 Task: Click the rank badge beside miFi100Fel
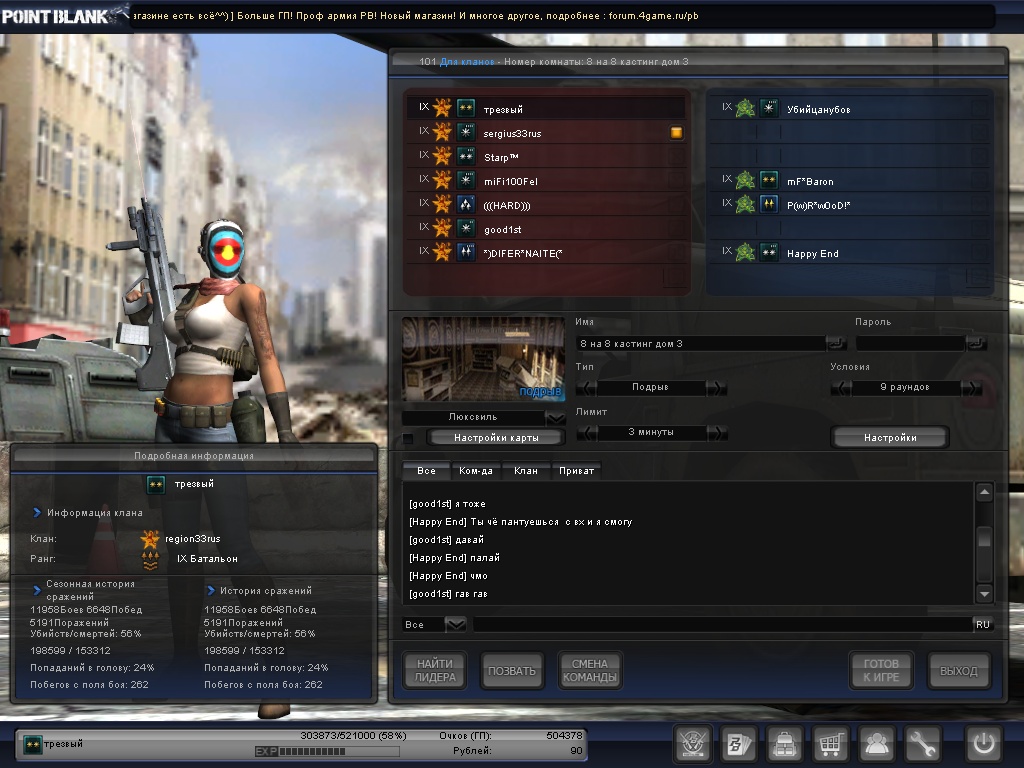(x=466, y=180)
